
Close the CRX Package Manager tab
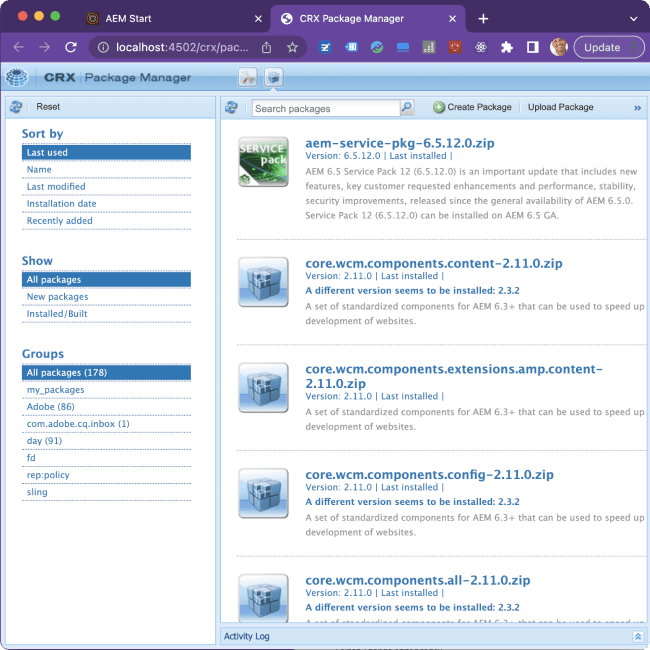(x=453, y=19)
